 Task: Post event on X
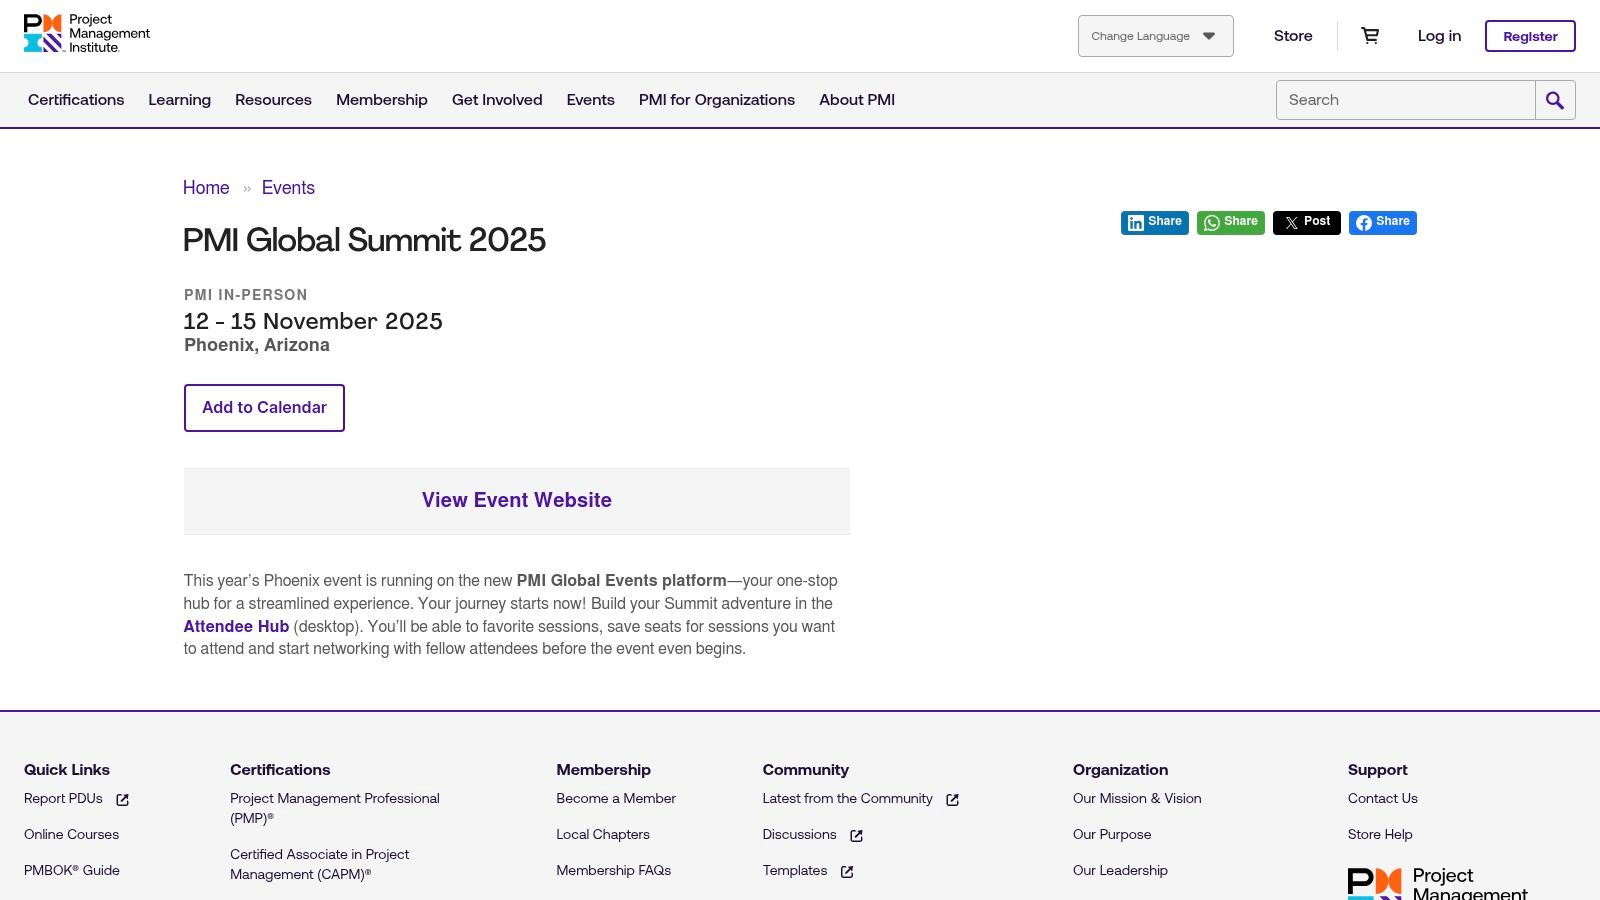point(1306,222)
